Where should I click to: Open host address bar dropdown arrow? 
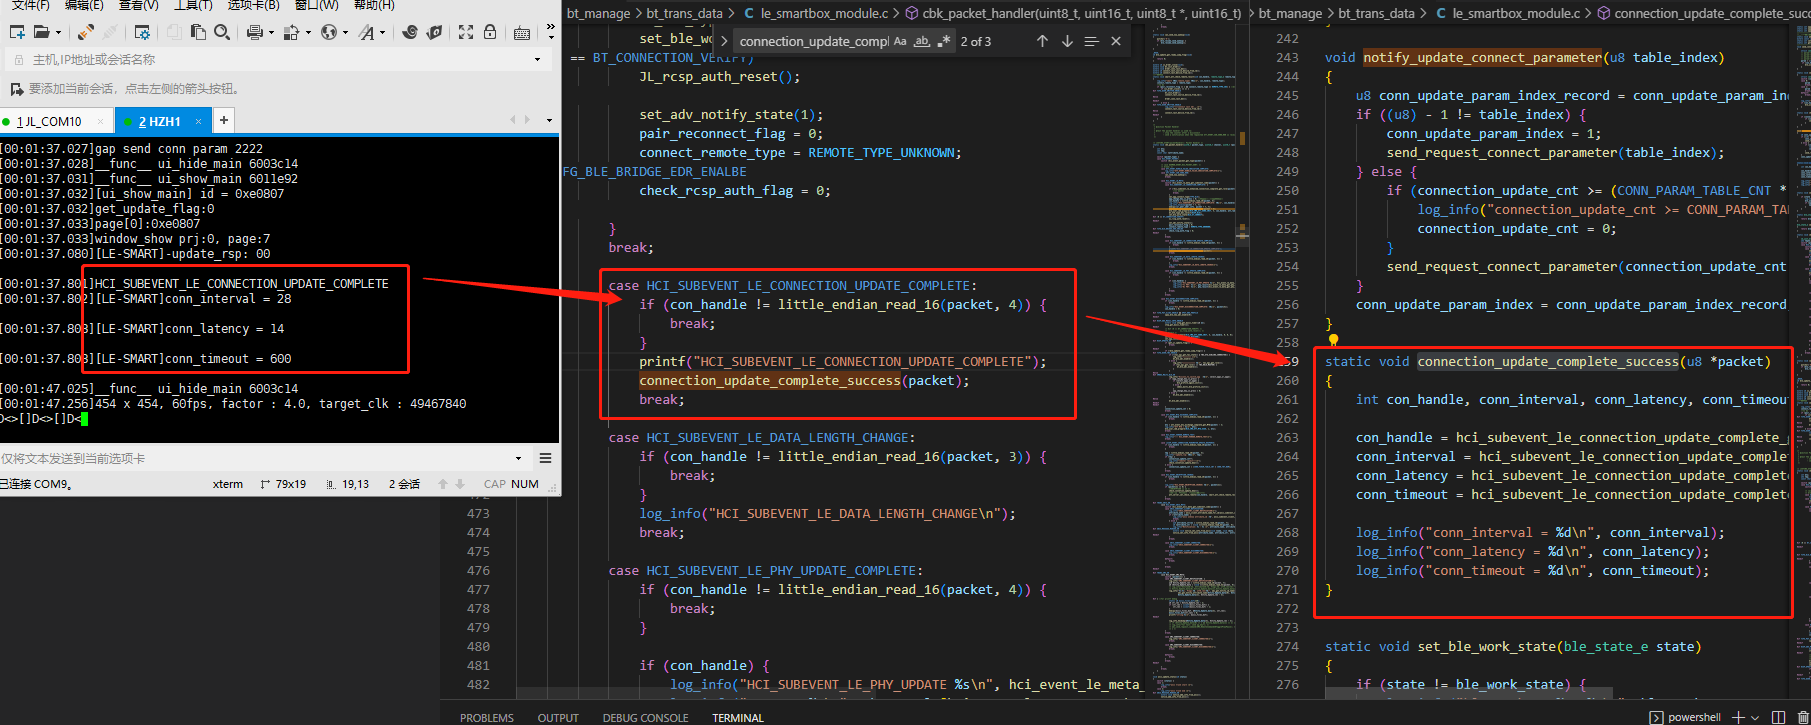537,60
